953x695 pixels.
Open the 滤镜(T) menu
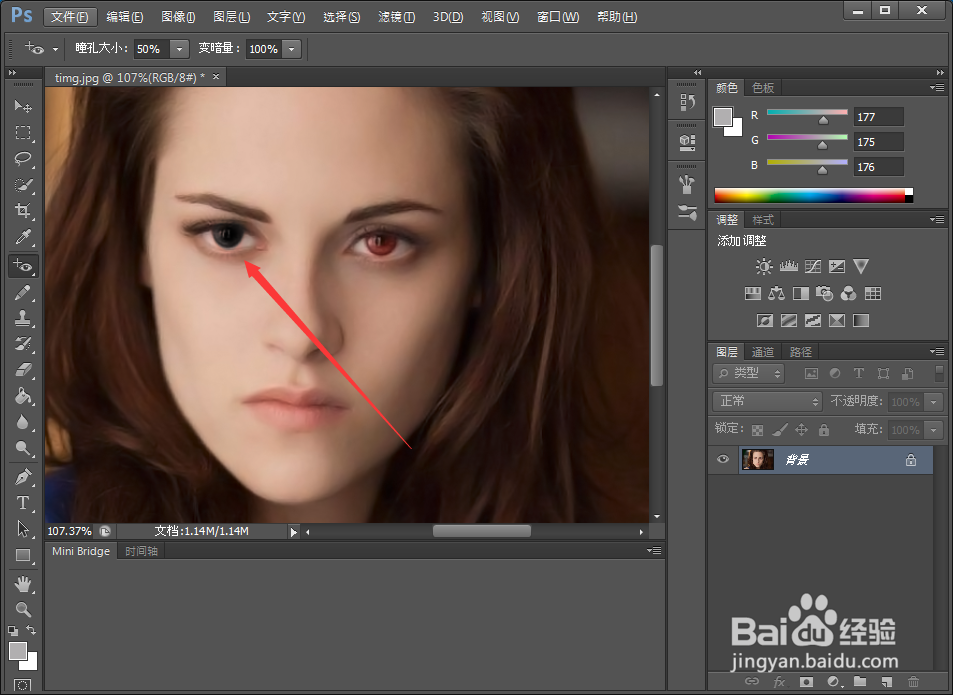pos(396,17)
